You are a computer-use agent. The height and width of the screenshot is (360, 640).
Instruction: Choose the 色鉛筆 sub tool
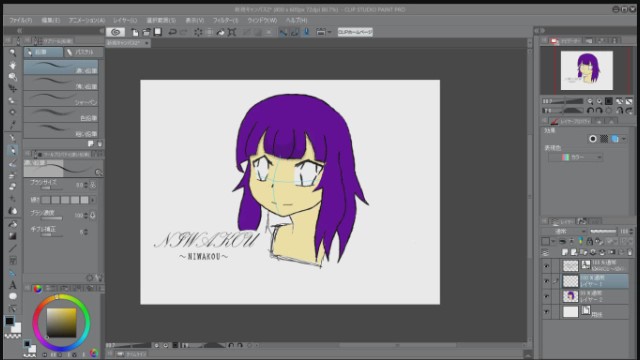61,115
